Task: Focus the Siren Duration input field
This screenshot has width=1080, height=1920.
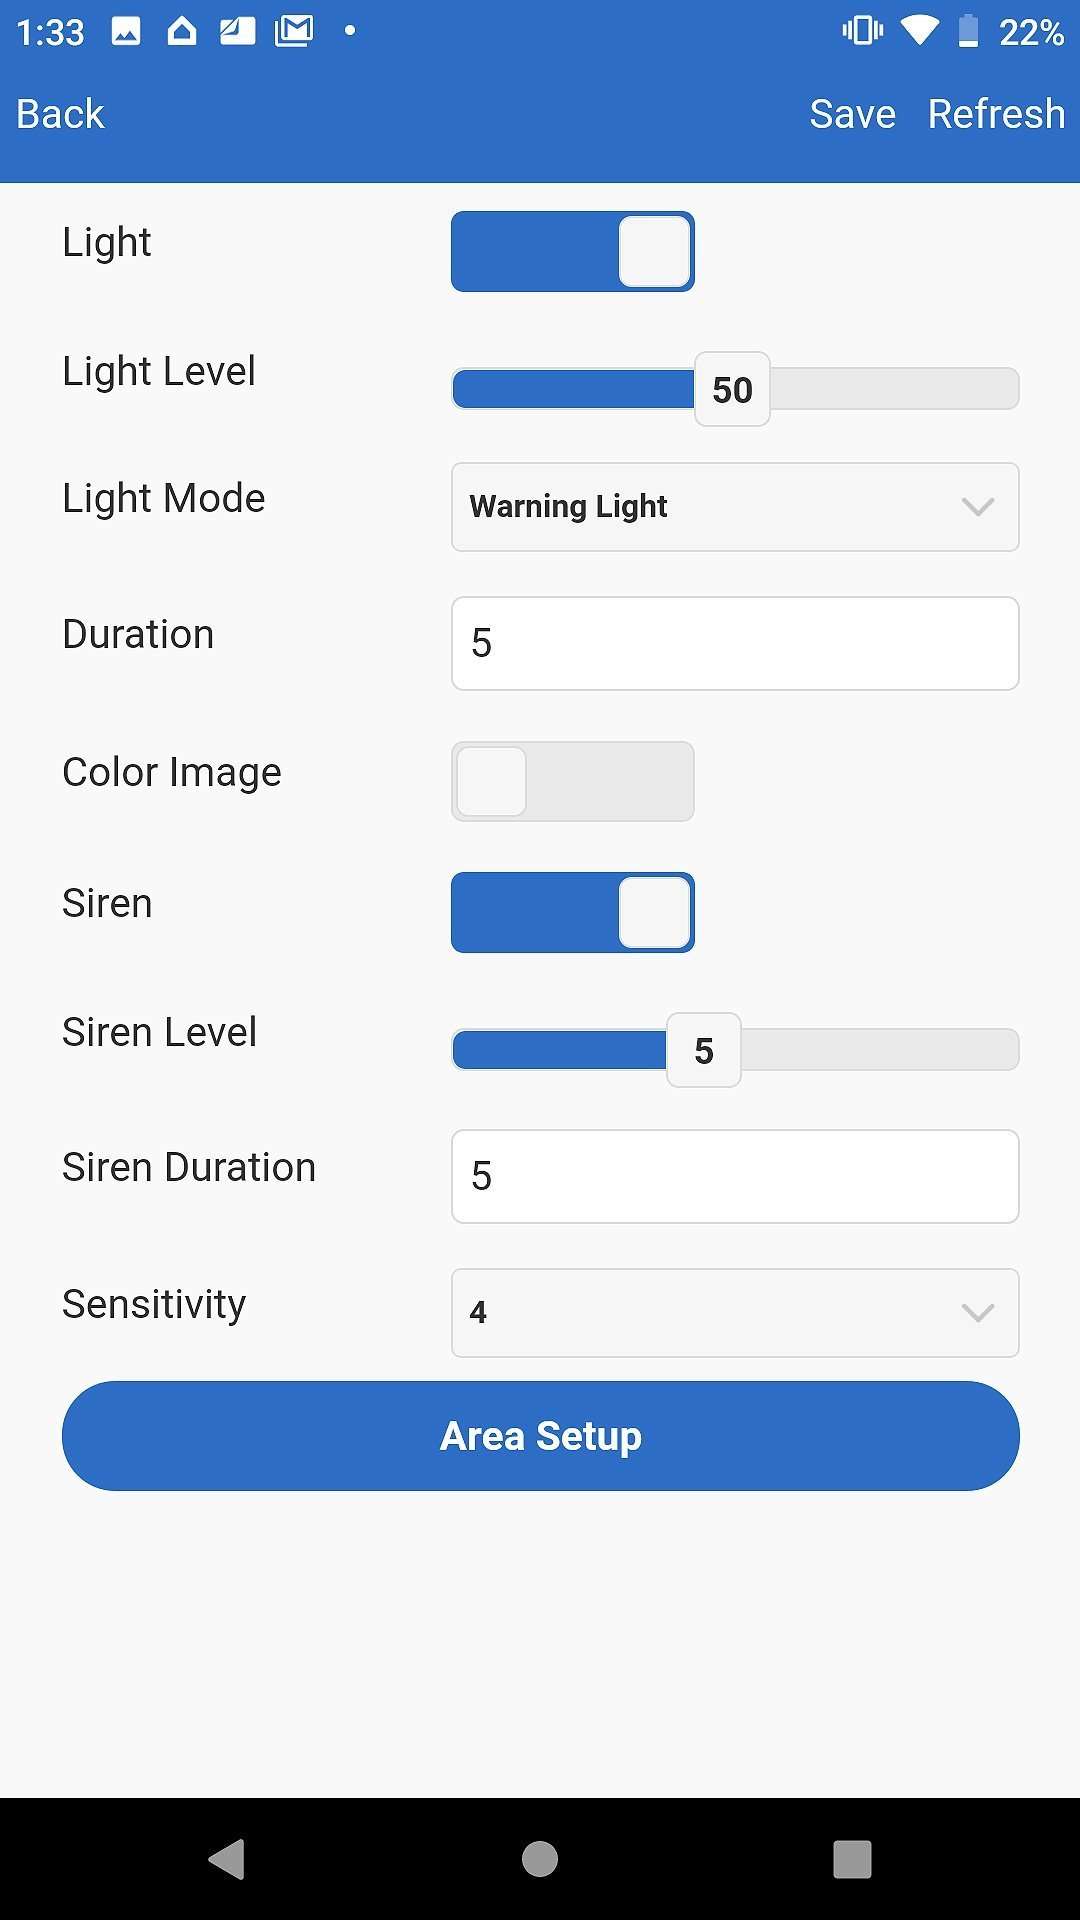Action: (734, 1176)
